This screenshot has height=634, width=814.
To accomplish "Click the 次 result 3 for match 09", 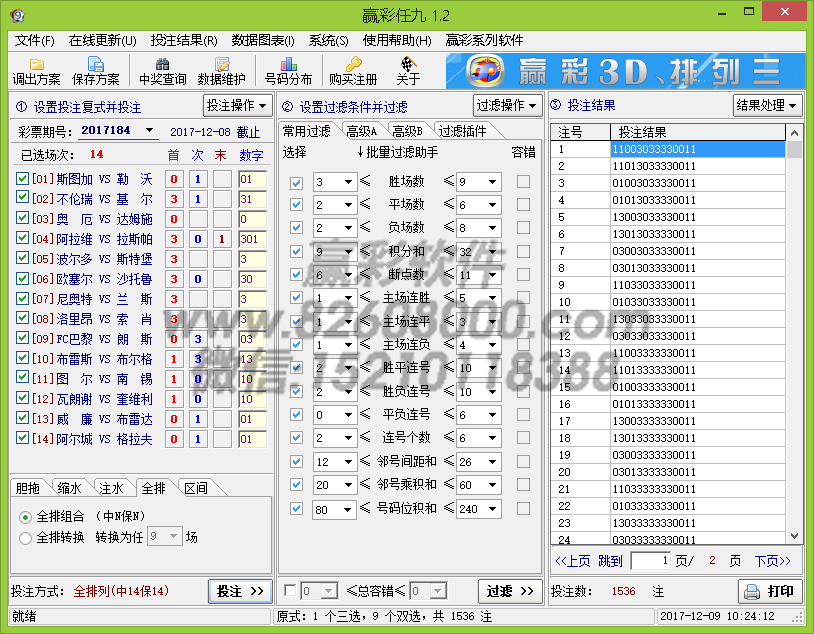I will (x=198, y=339).
